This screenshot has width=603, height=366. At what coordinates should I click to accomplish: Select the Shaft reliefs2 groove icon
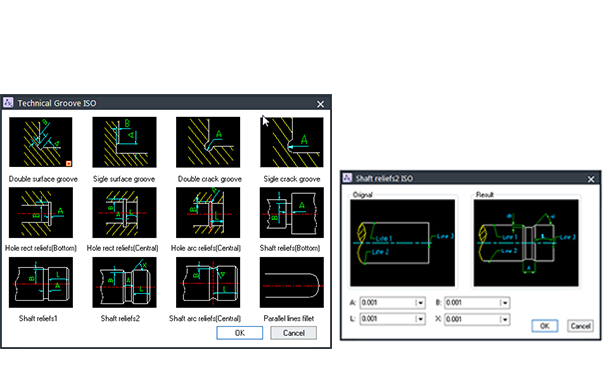point(124,283)
